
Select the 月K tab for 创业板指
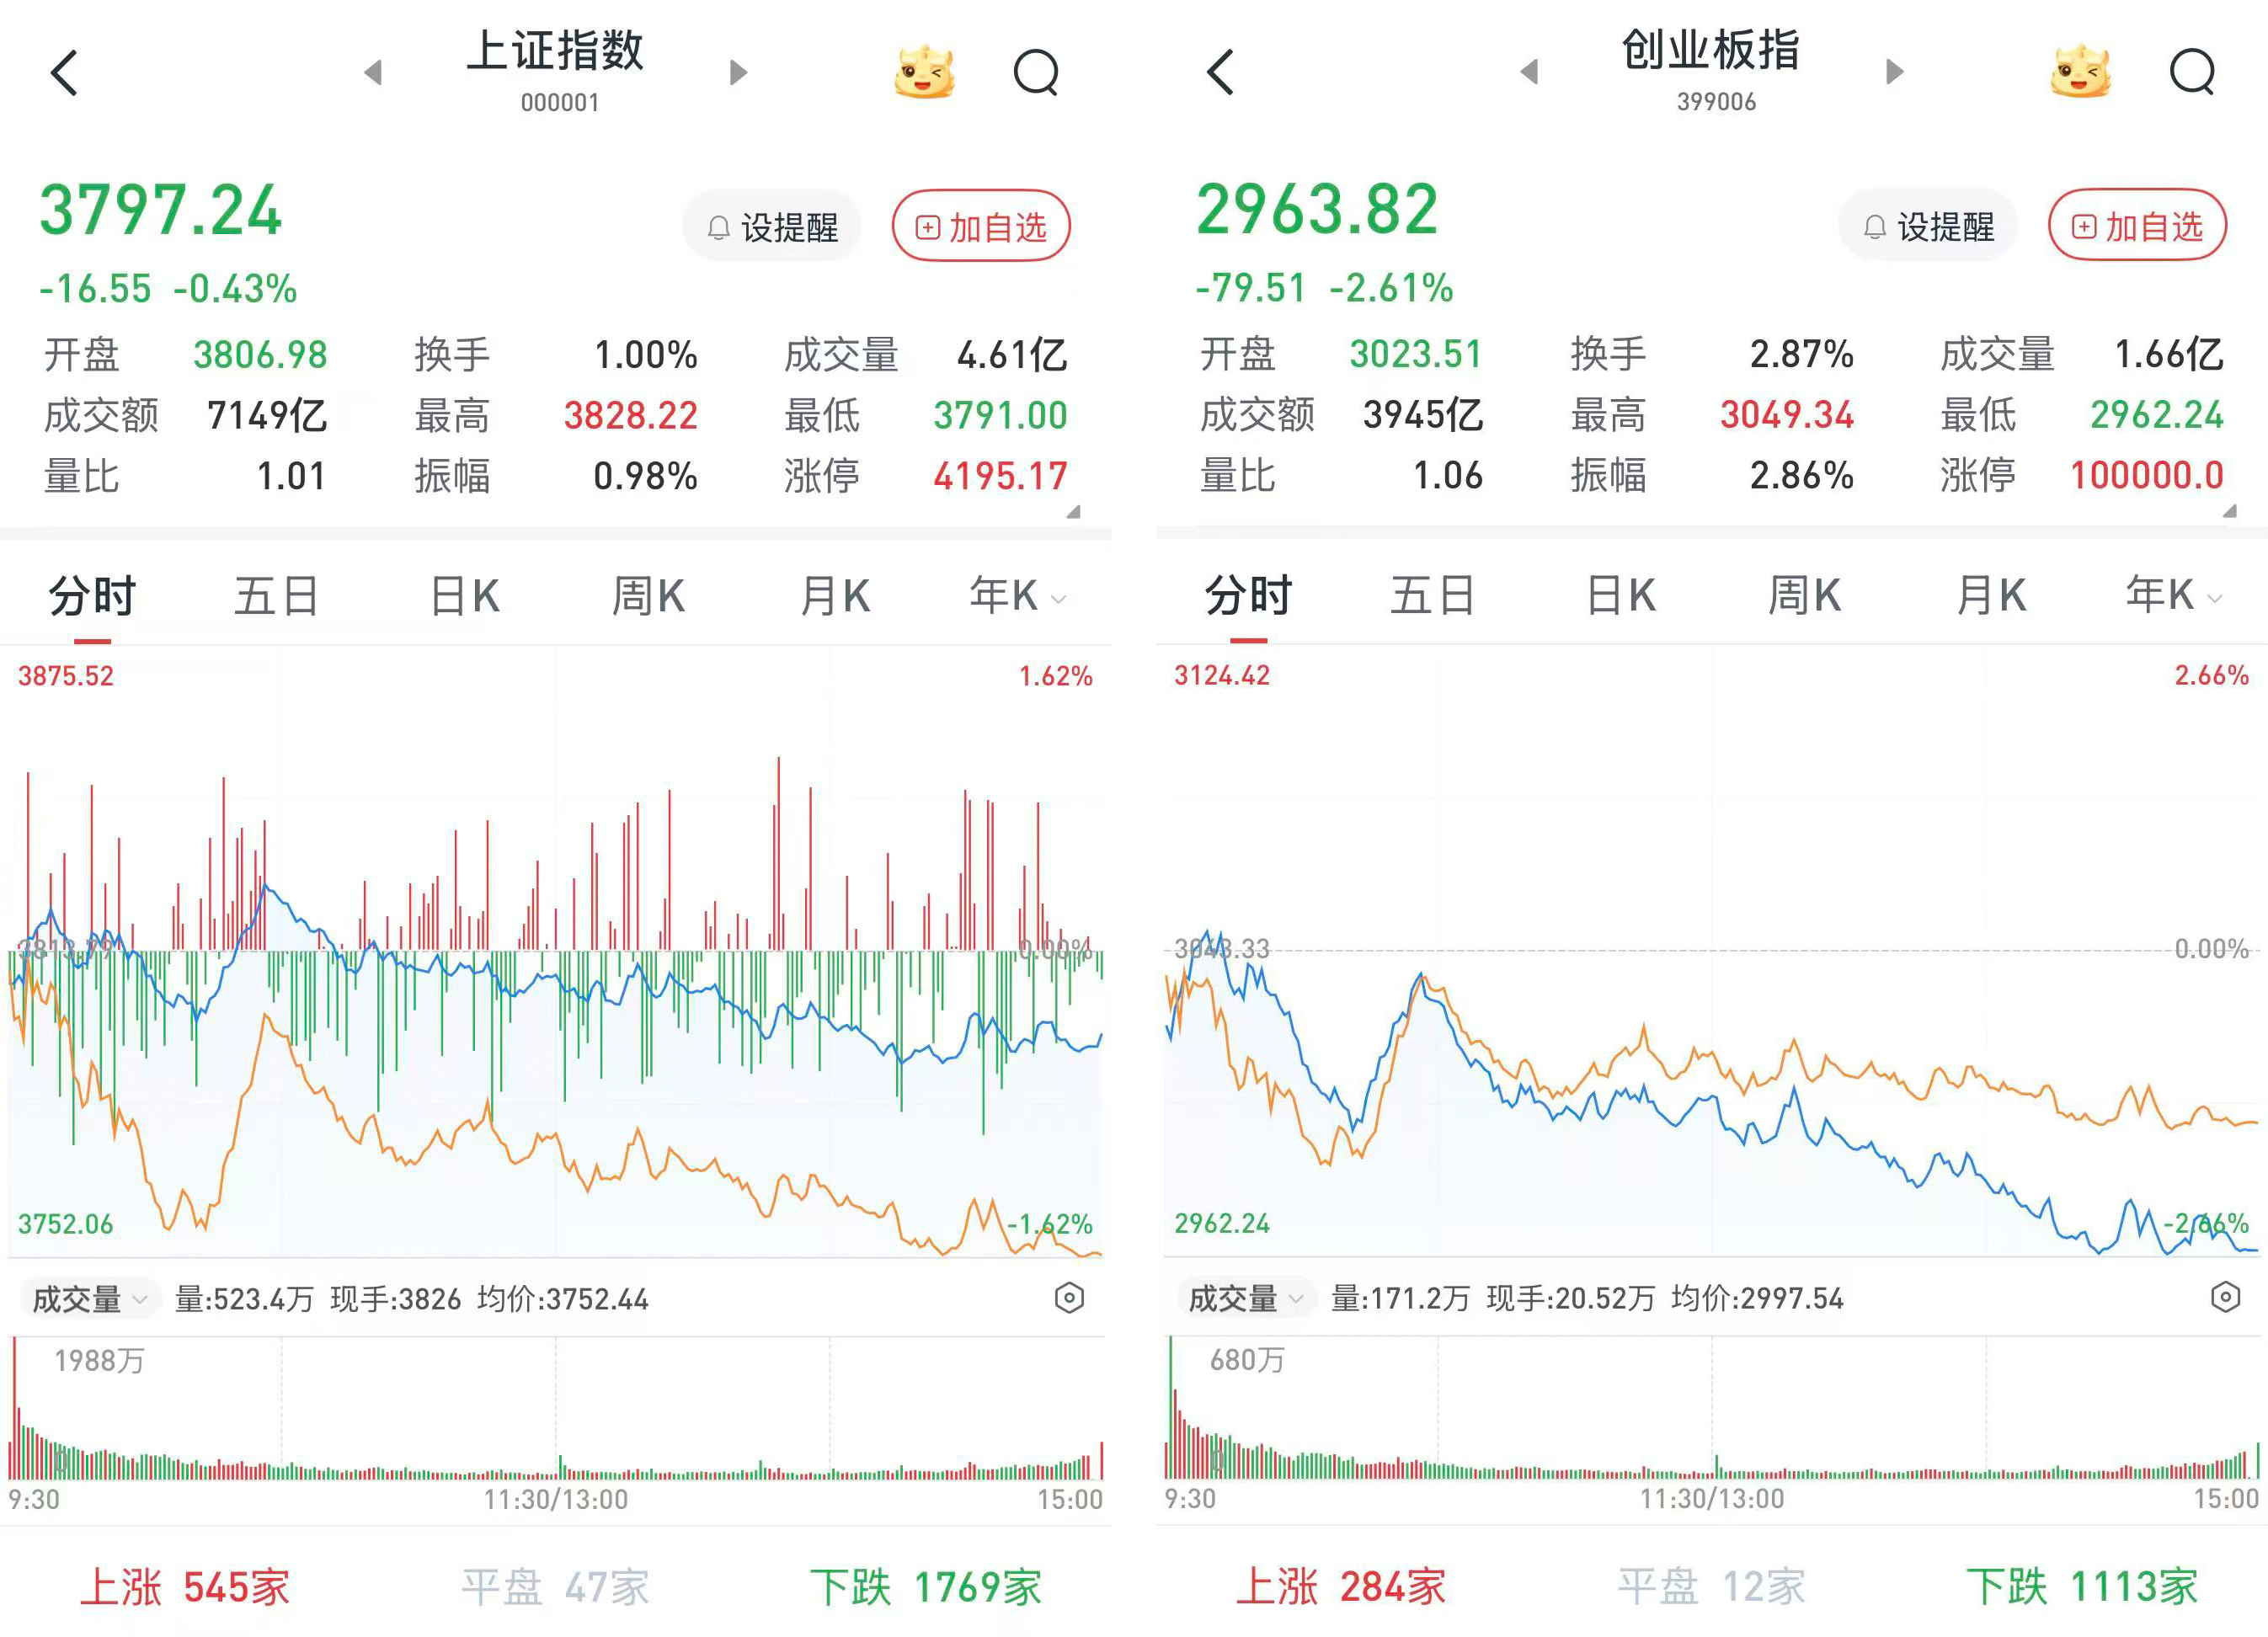[1991, 595]
